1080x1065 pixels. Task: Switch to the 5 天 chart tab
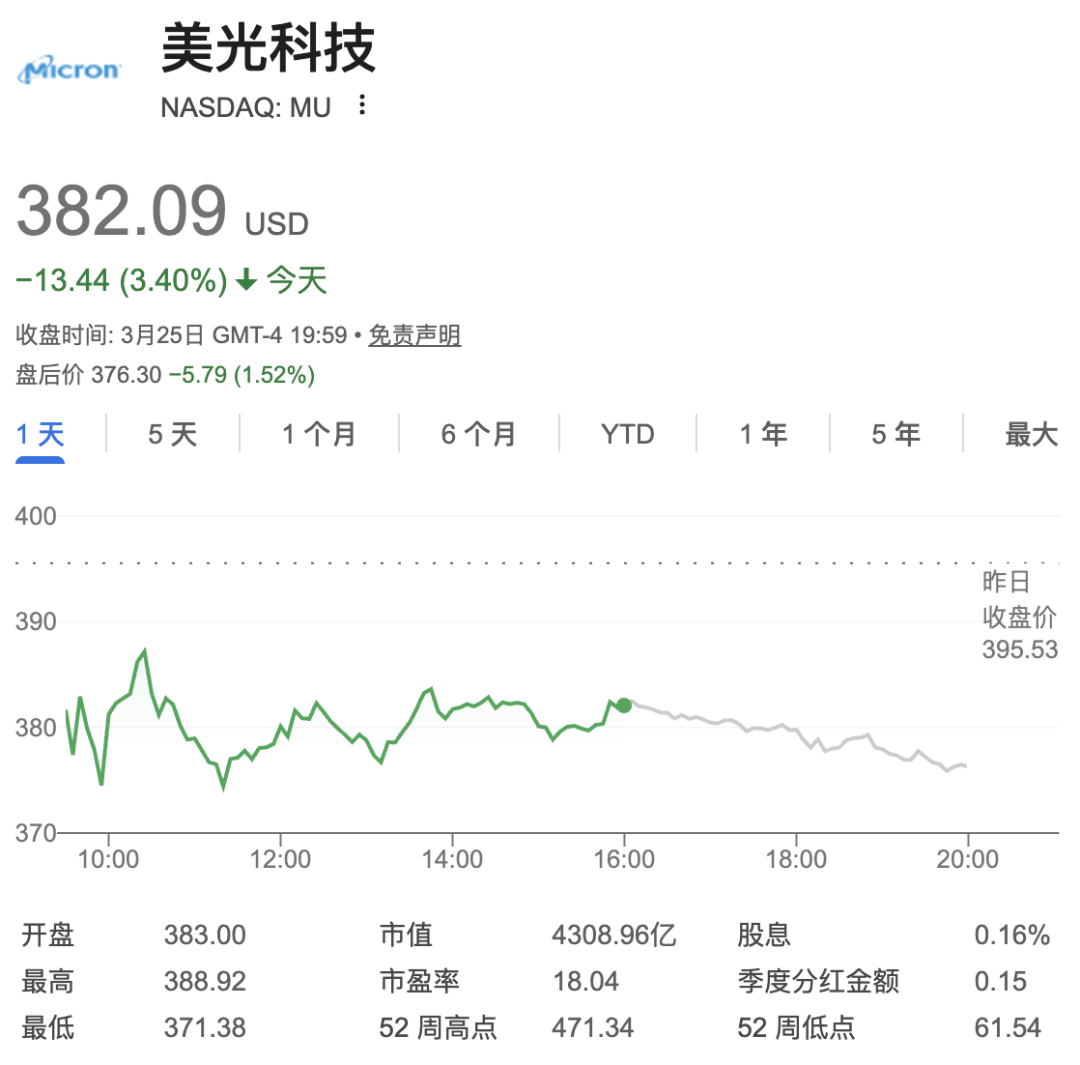(x=170, y=434)
